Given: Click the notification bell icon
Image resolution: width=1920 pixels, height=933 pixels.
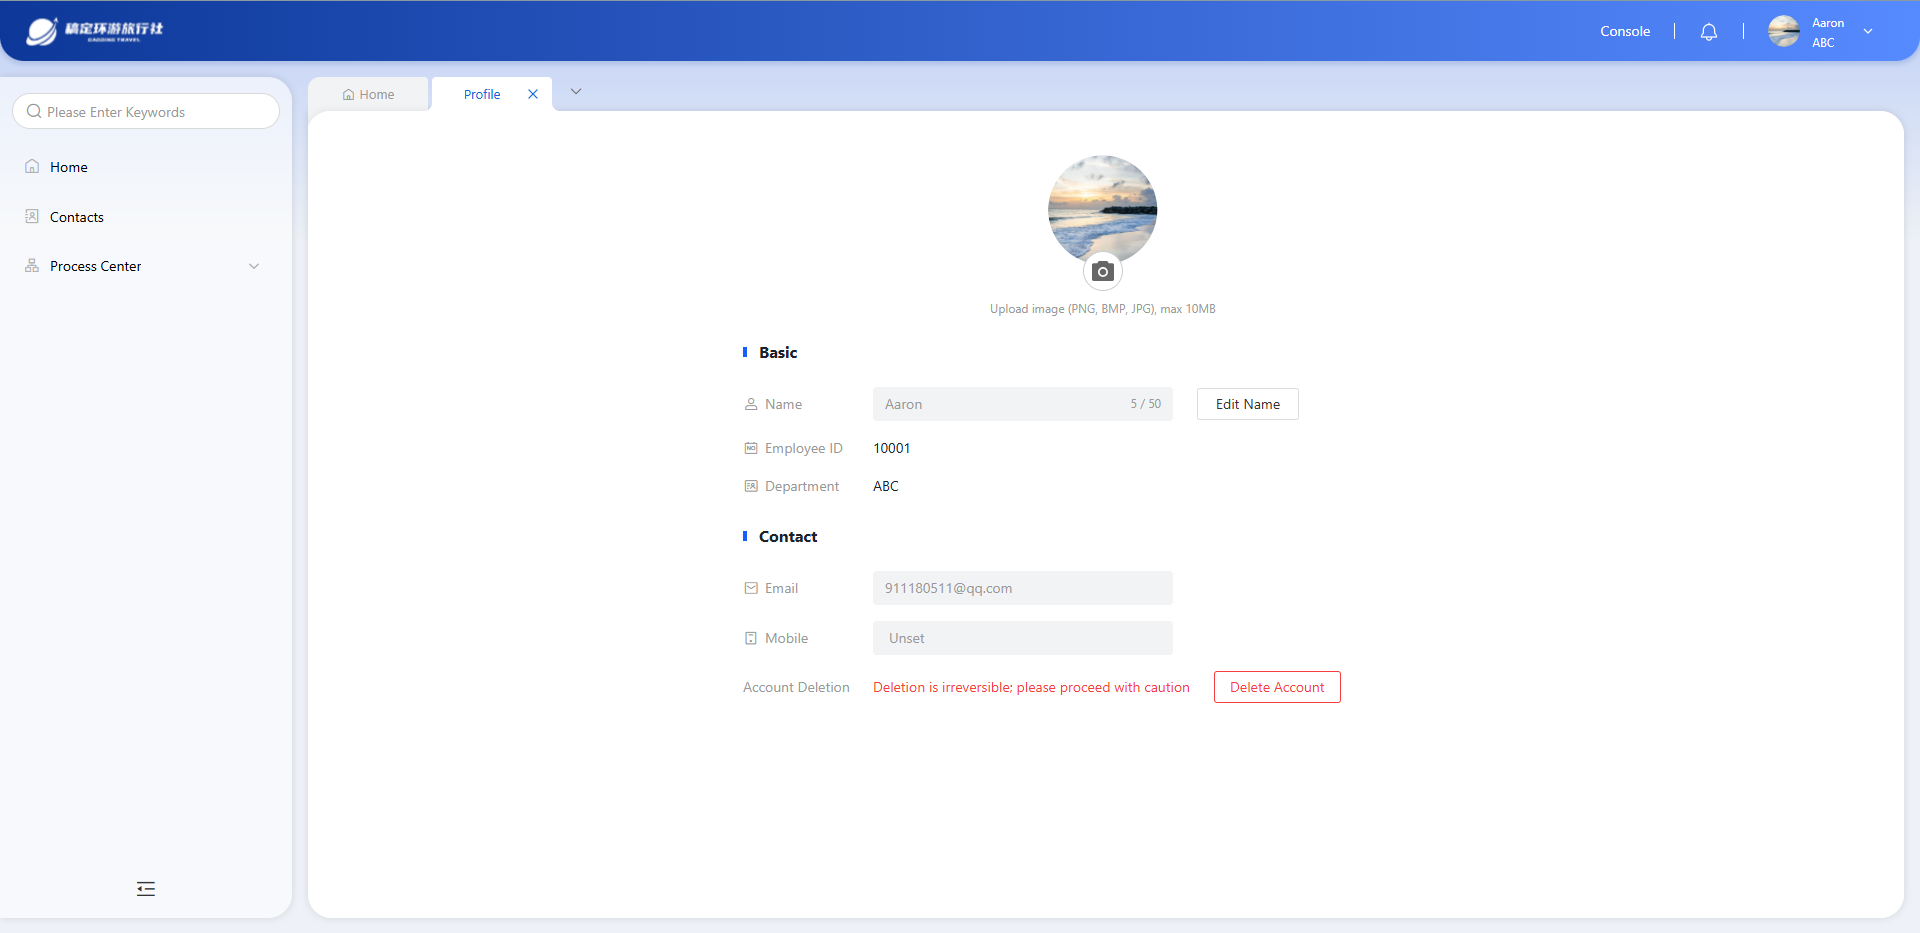Looking at the screenshot, I should [x=1708, y=32].
